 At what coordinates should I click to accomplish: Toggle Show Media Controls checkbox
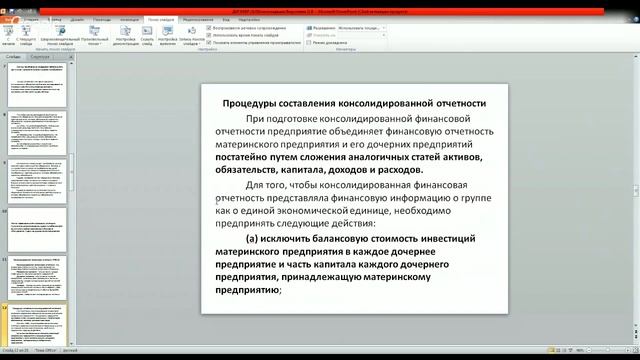pyautogui.click(x=209, y=42)
